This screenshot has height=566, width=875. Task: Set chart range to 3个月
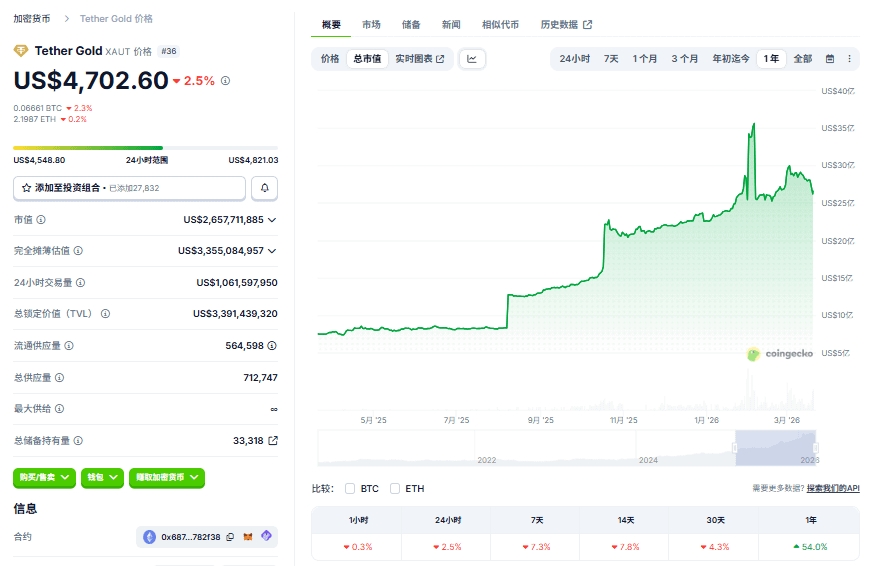pyautogui.click(x=685, y=59)
